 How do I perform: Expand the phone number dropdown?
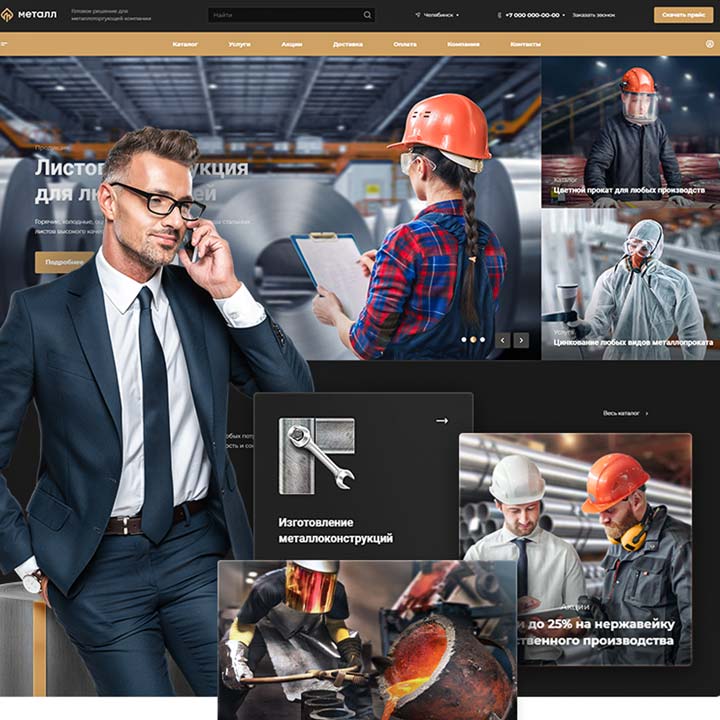click(532, 15)
